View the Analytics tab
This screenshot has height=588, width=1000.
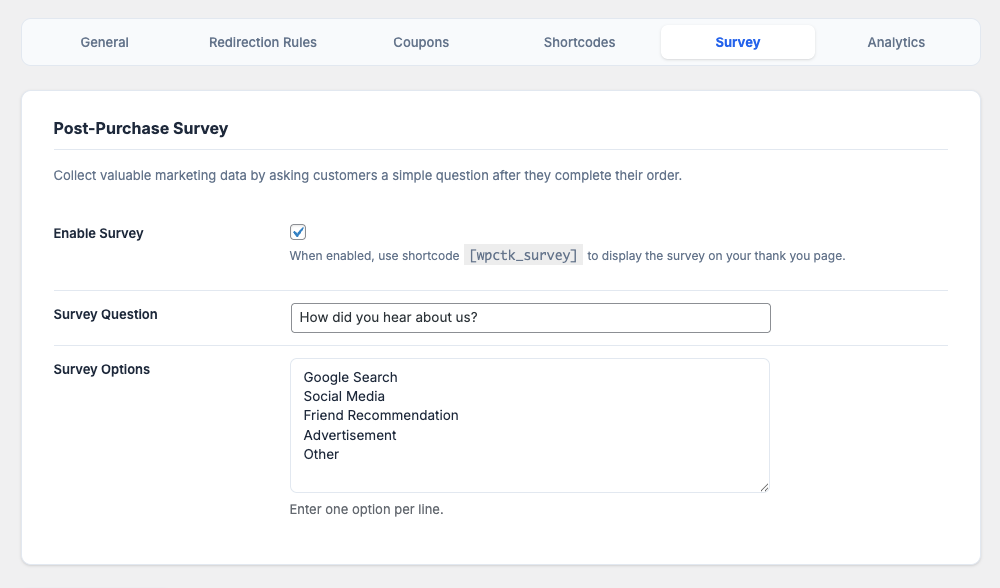pos(896,42)
